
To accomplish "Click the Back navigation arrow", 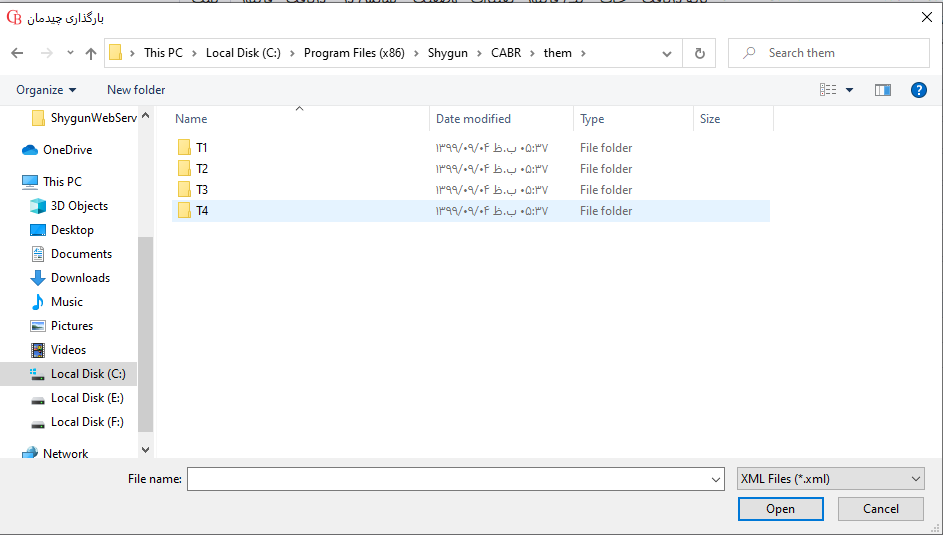I will (x=17, y=54).
